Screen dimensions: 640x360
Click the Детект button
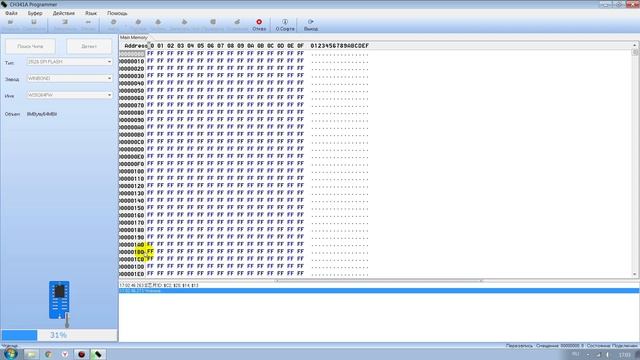coord(89,46)
